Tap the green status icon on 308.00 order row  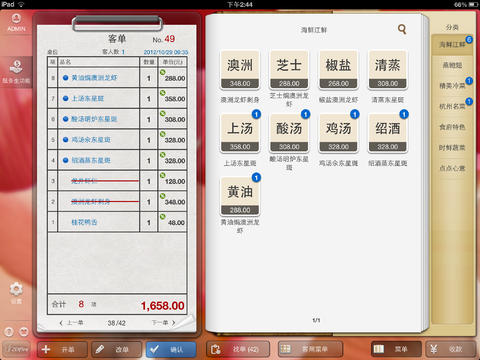[163, 113]
